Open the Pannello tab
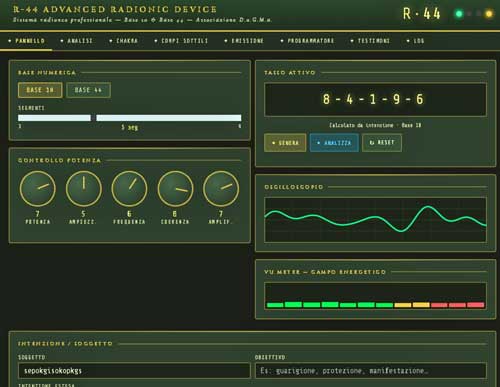The width and height of the screenshot is (500, 387). pos(26,41)
